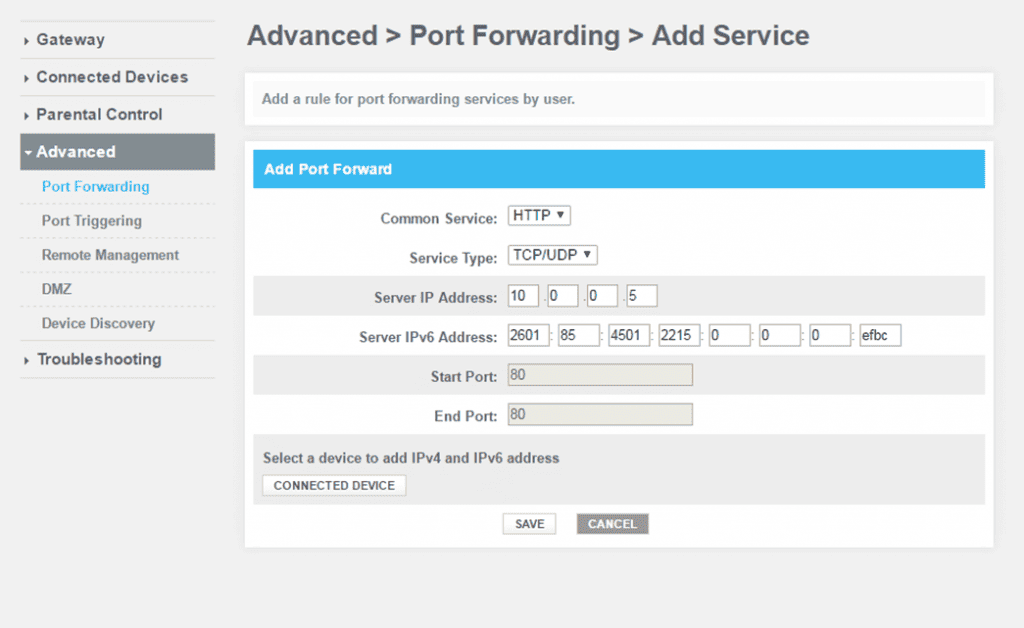Click the page title Advanced > Port Forwarding > Add Service

[528, 36]
